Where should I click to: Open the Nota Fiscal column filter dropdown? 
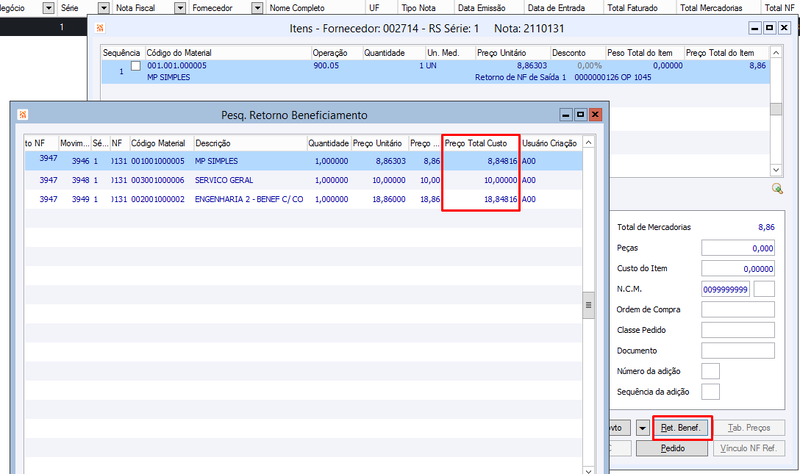point(180,8)
